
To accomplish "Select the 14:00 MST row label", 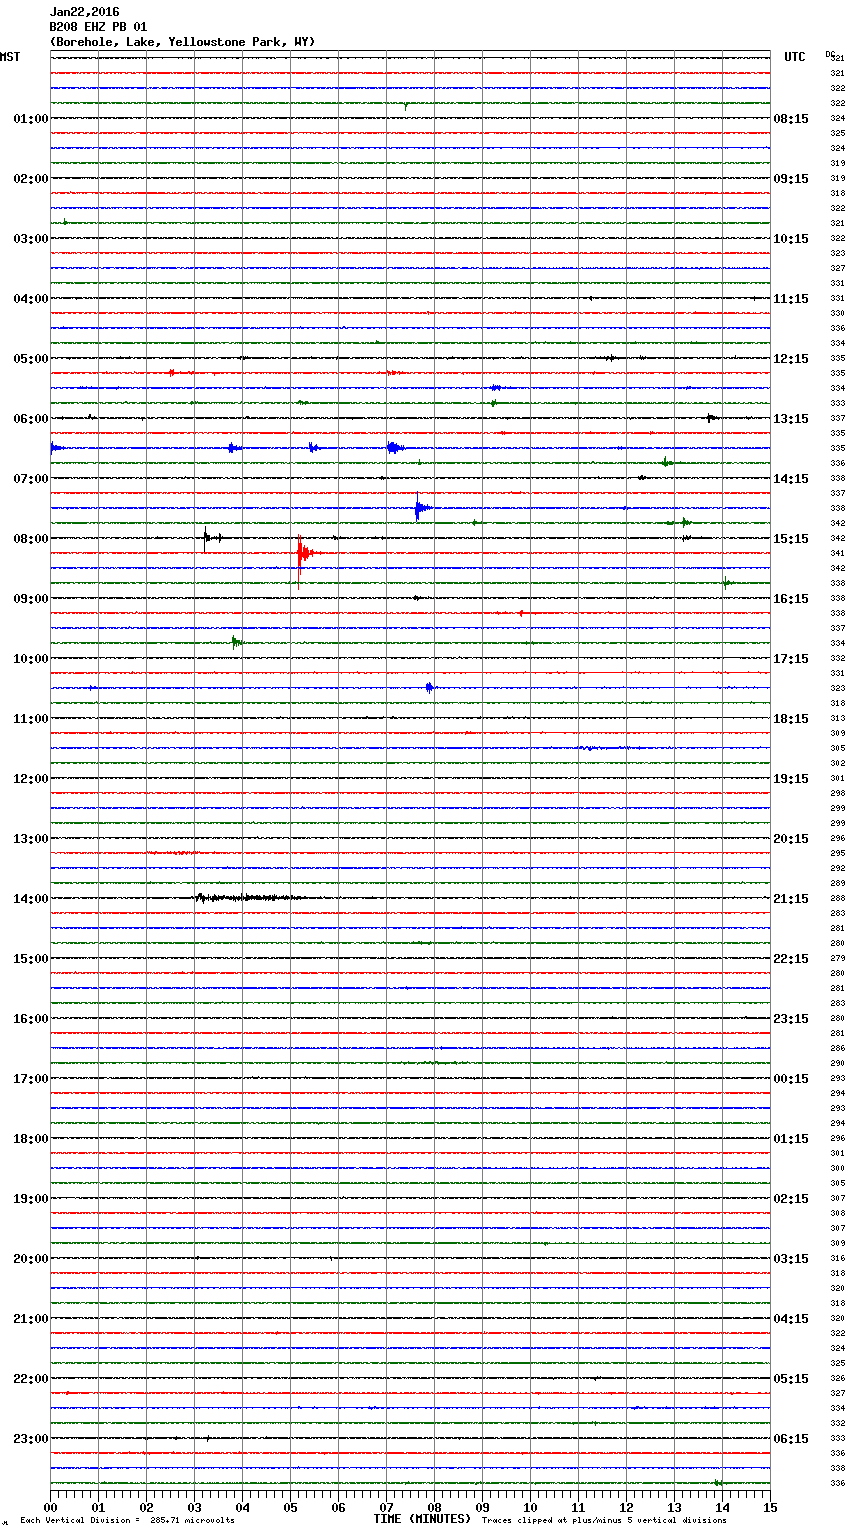I will (31, 899).
